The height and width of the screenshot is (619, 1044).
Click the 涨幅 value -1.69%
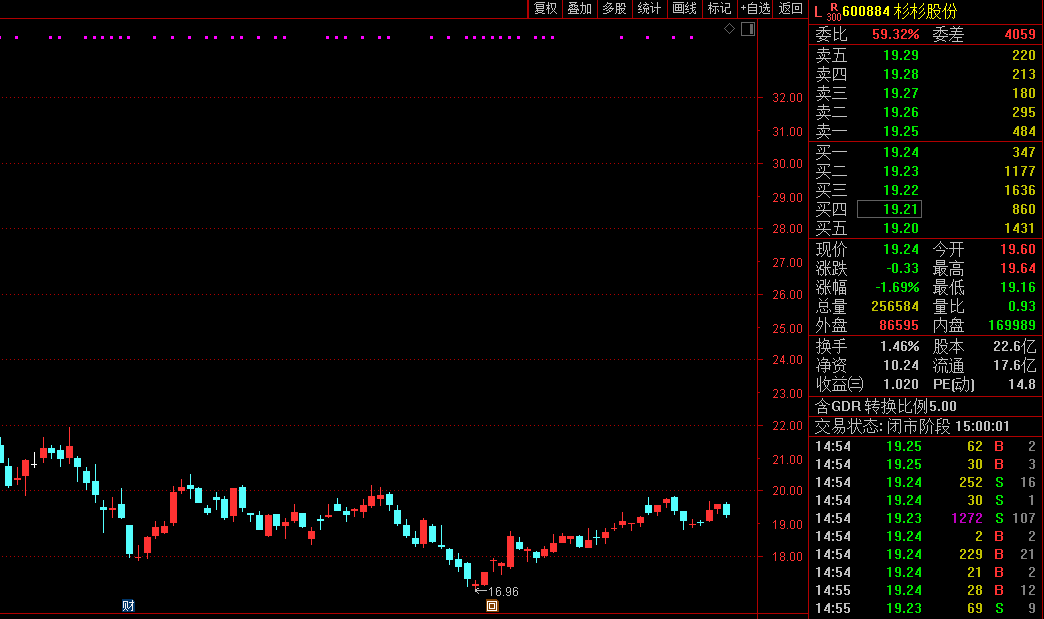(x=897, y=287)
